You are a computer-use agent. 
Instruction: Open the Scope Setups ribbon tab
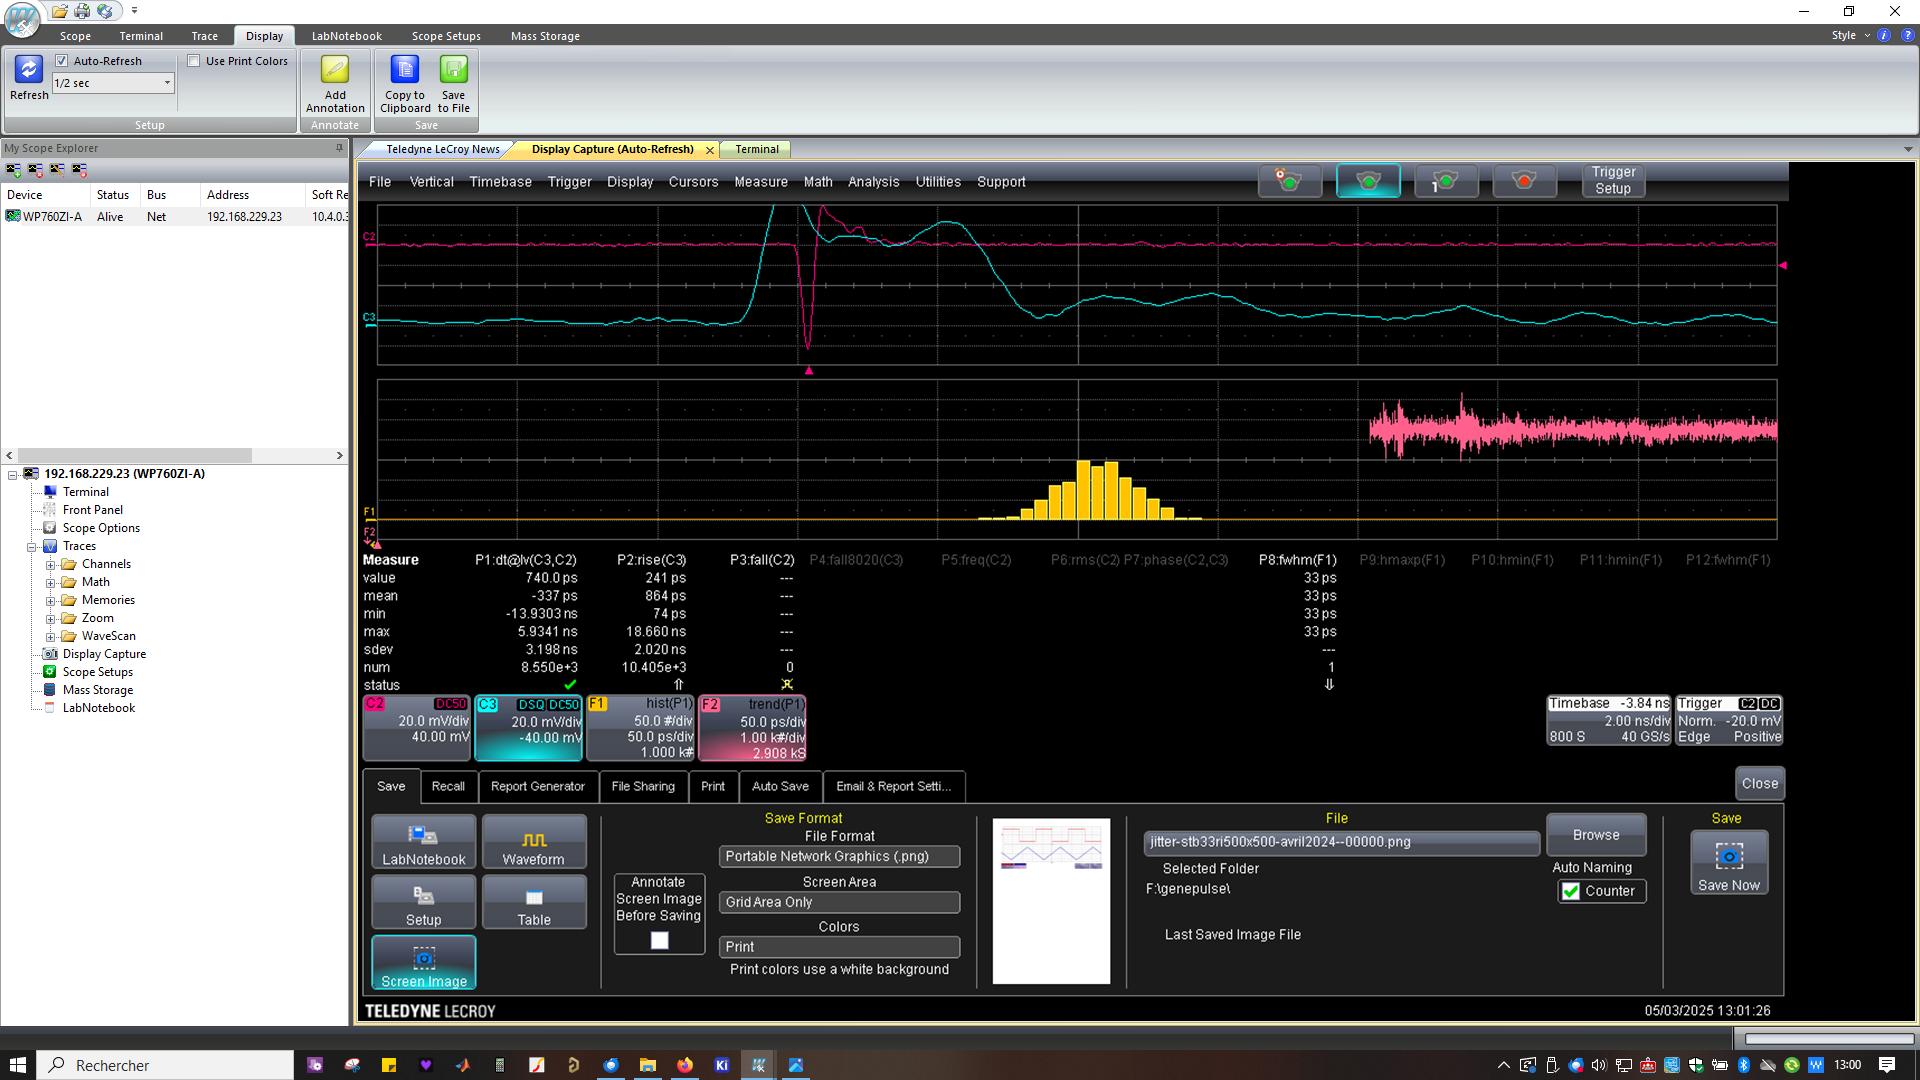point(446,36)
